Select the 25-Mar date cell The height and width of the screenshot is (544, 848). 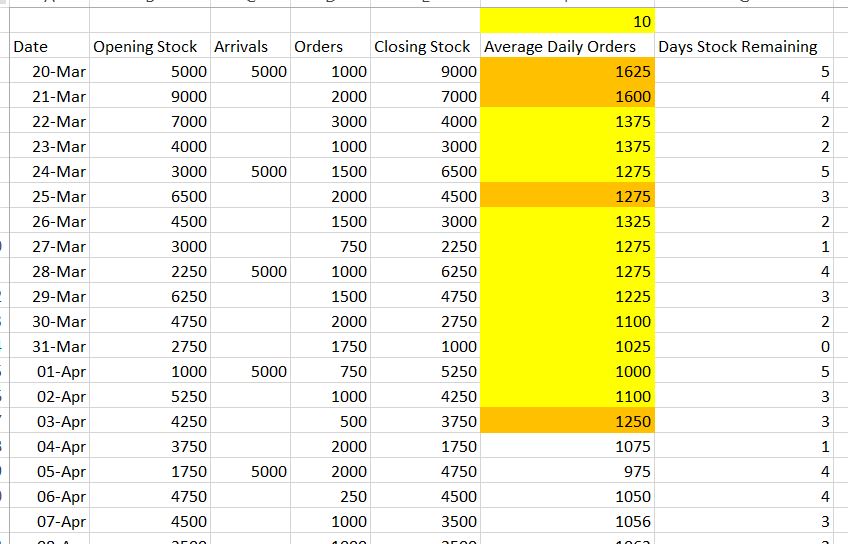(x=49, y=196)
